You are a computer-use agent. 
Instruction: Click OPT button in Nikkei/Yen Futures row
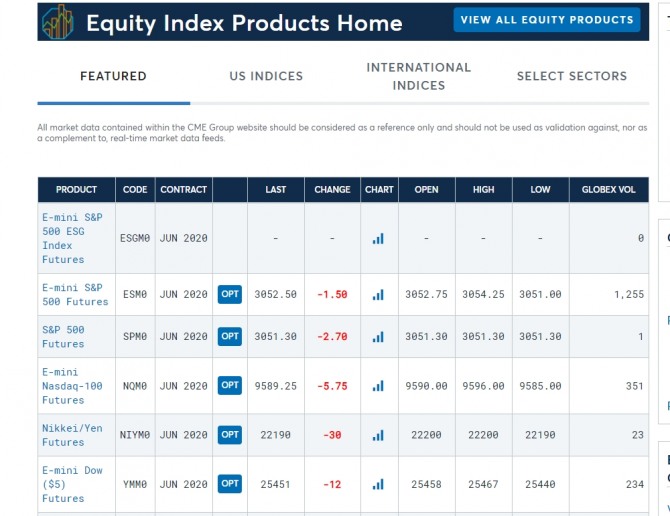tap(230, 435)
